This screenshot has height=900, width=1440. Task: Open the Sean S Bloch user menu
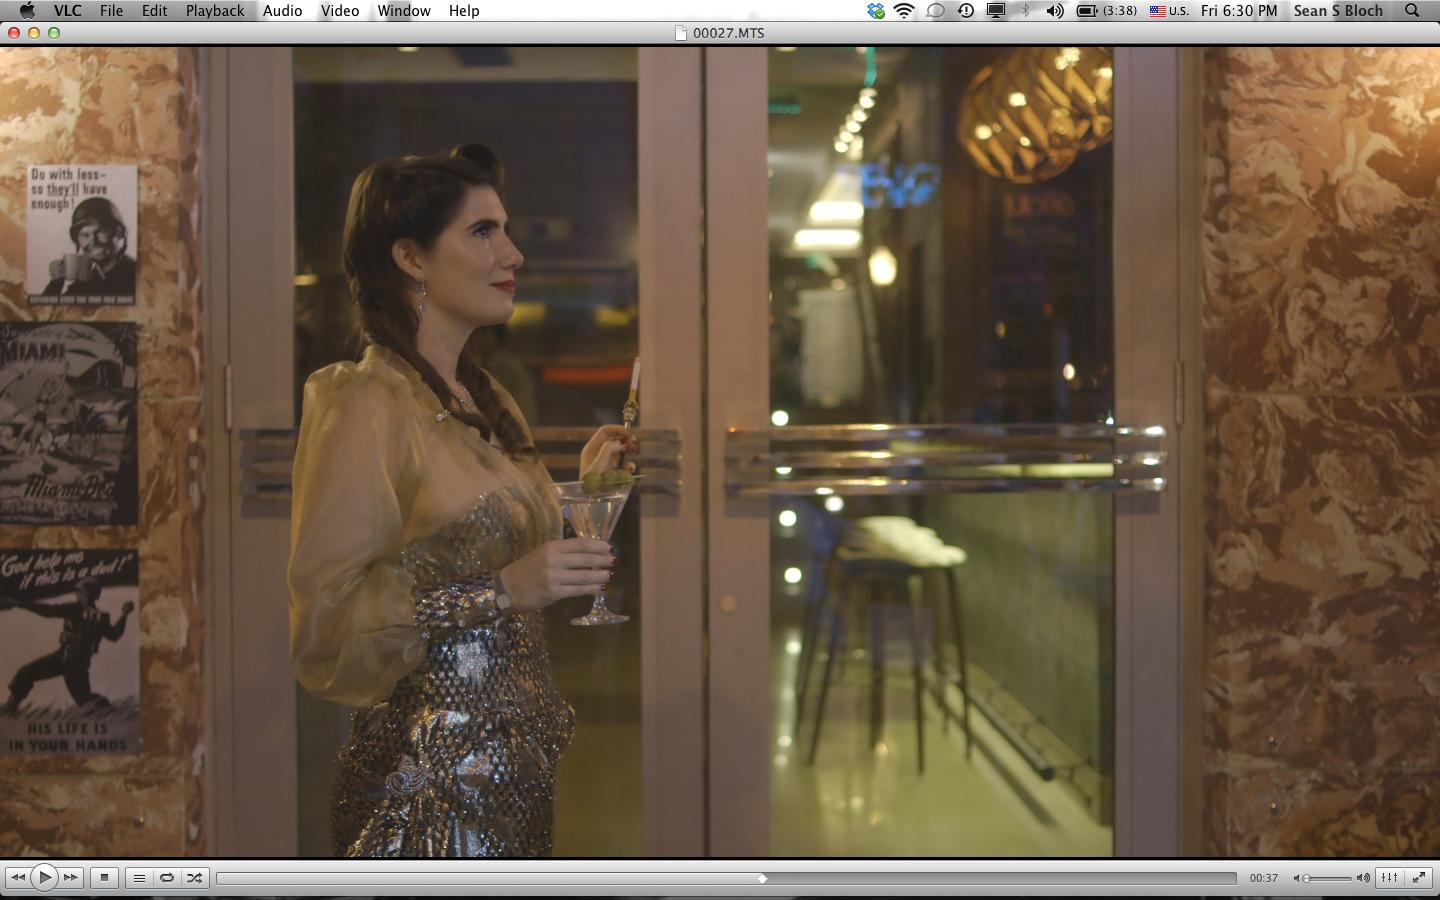tap(1338, 11)
